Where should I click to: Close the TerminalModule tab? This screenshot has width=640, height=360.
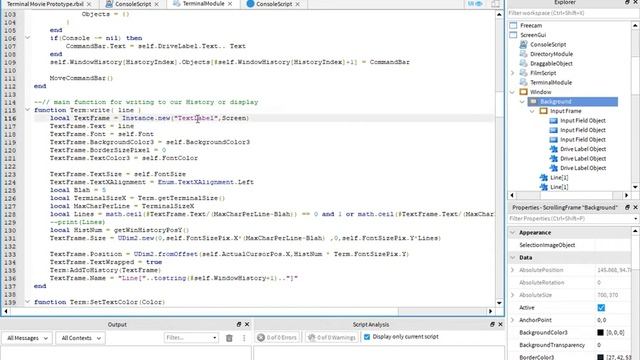pos(230,4)
